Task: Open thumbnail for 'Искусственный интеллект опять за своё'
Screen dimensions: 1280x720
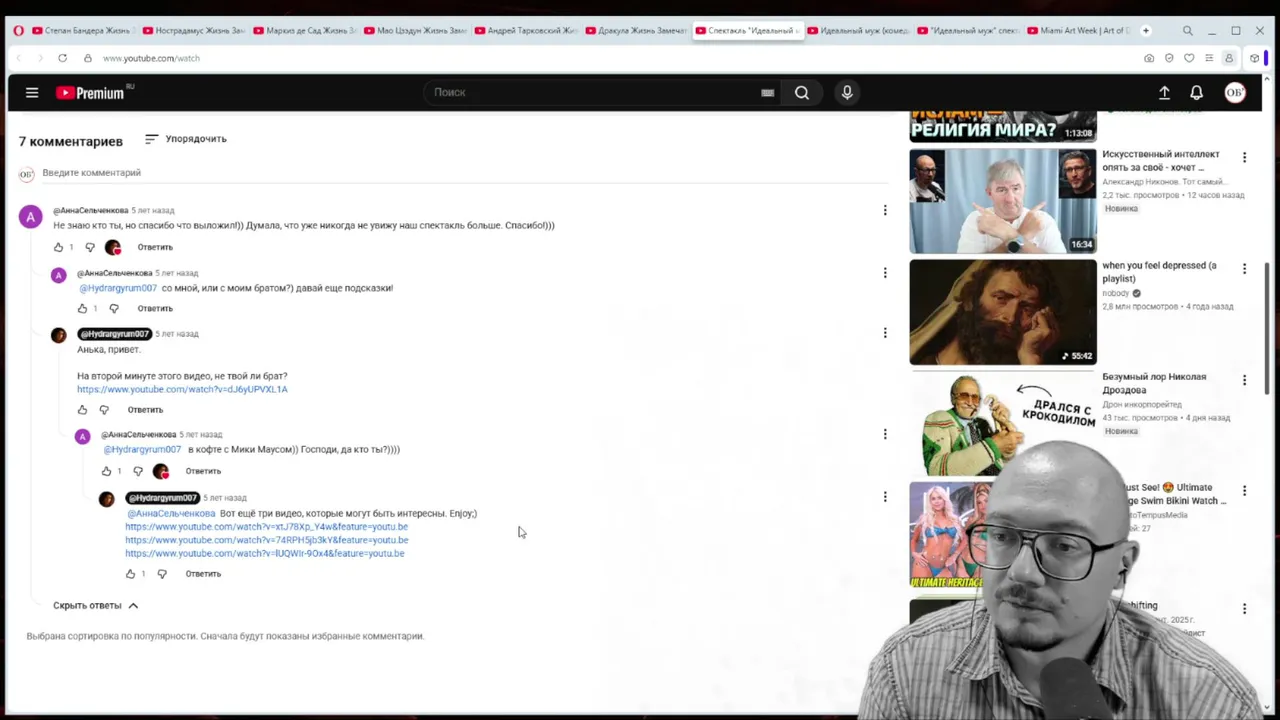Action: pos(1003,201)
